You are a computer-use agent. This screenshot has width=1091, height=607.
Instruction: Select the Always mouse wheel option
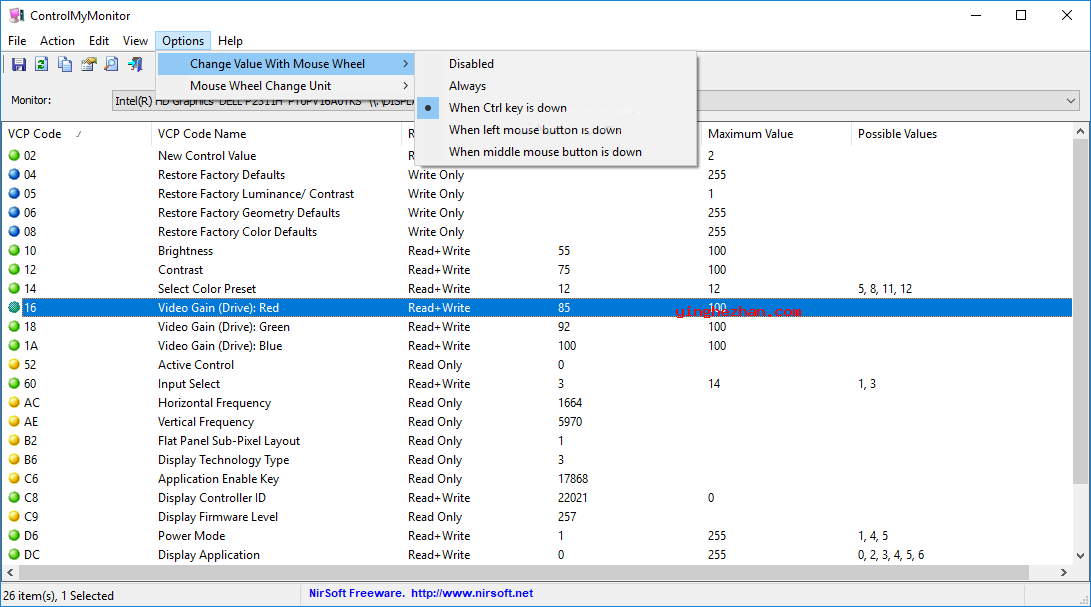tap(556, 86)
